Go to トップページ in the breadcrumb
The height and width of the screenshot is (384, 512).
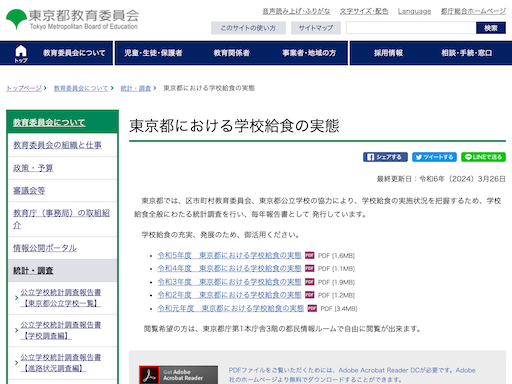tap(24, 88)
